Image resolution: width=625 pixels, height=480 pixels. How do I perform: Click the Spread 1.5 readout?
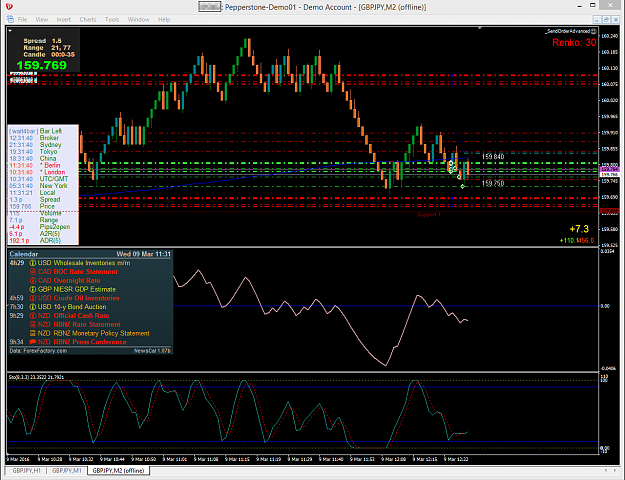(x=43, y=41)
